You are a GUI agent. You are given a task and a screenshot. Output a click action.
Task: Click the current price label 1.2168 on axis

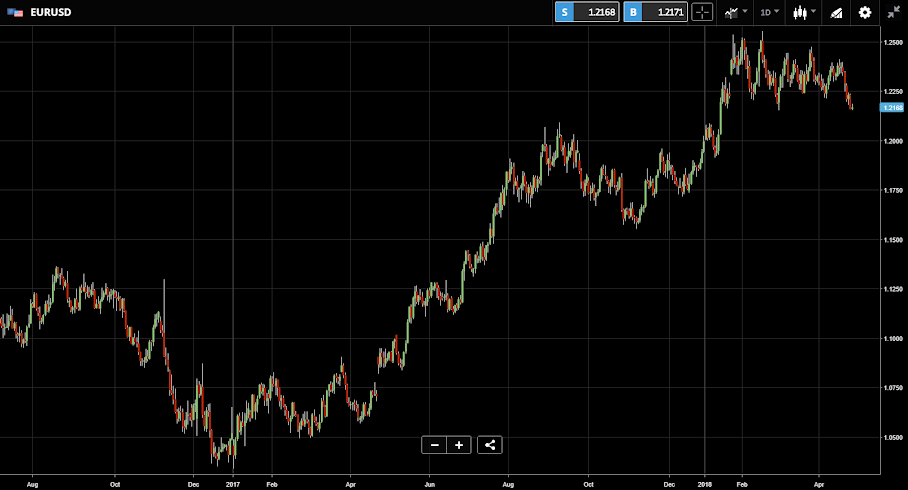(892, 108)
